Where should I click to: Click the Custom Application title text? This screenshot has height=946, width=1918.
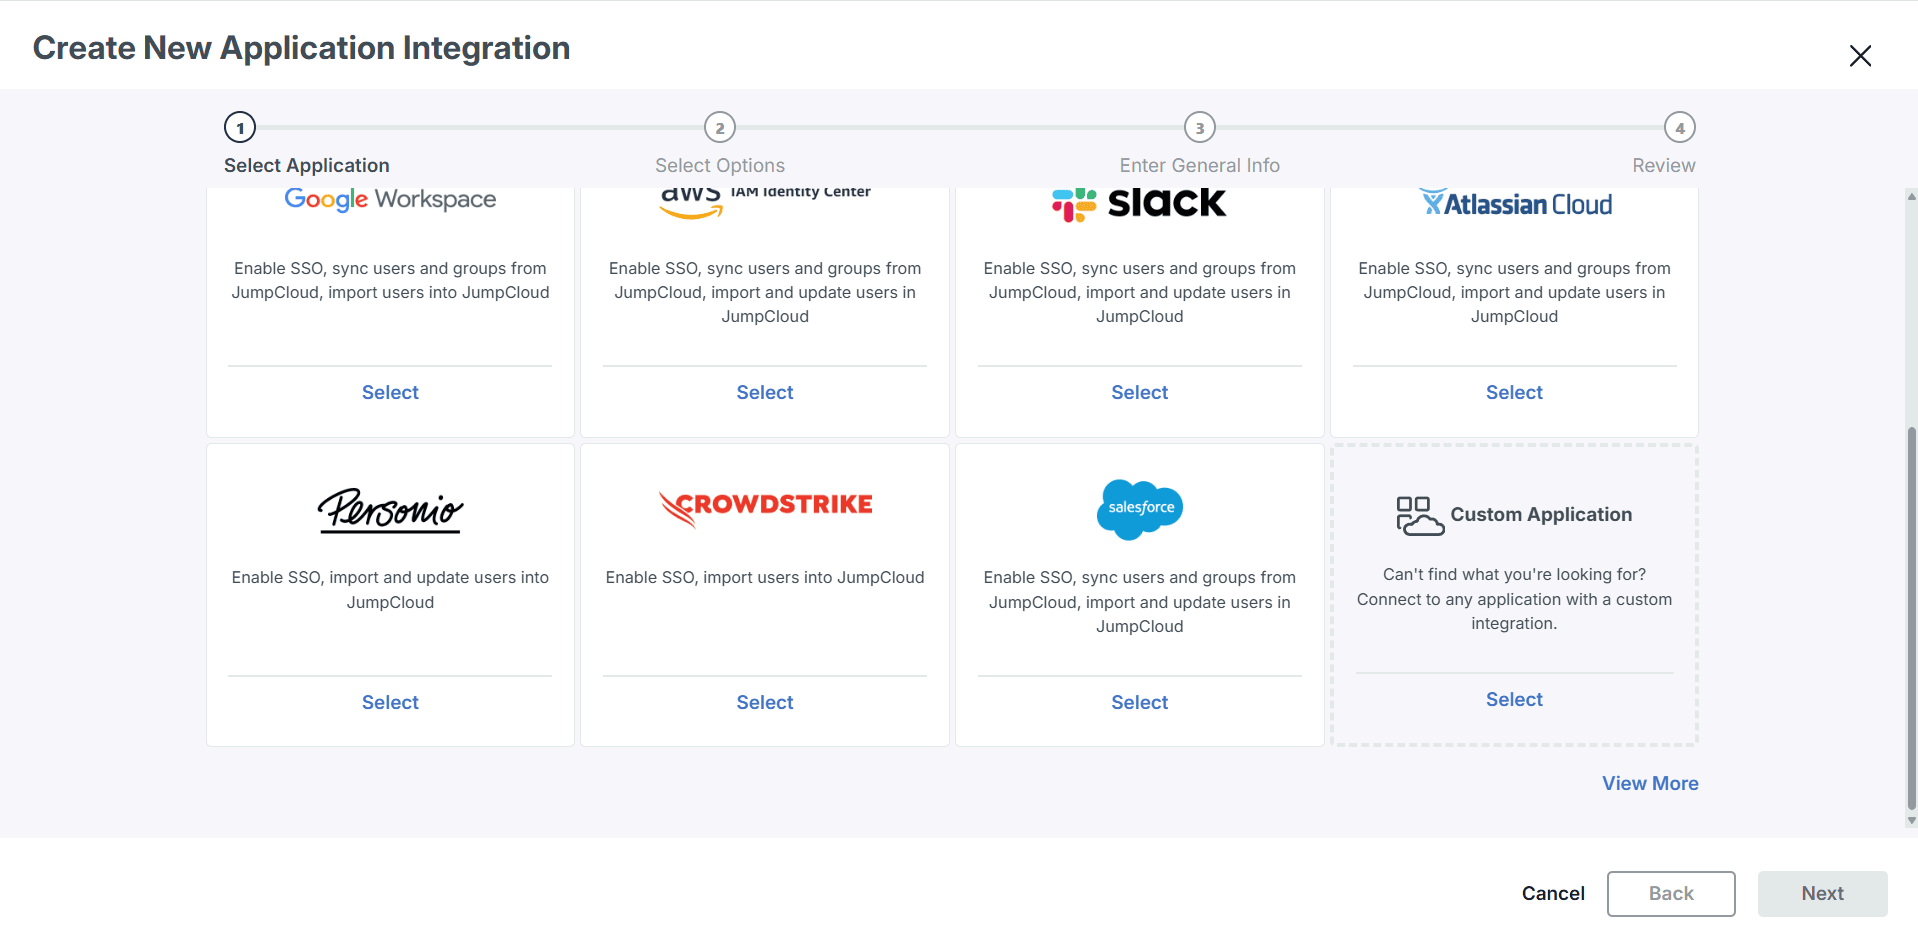coord(1541,515)
